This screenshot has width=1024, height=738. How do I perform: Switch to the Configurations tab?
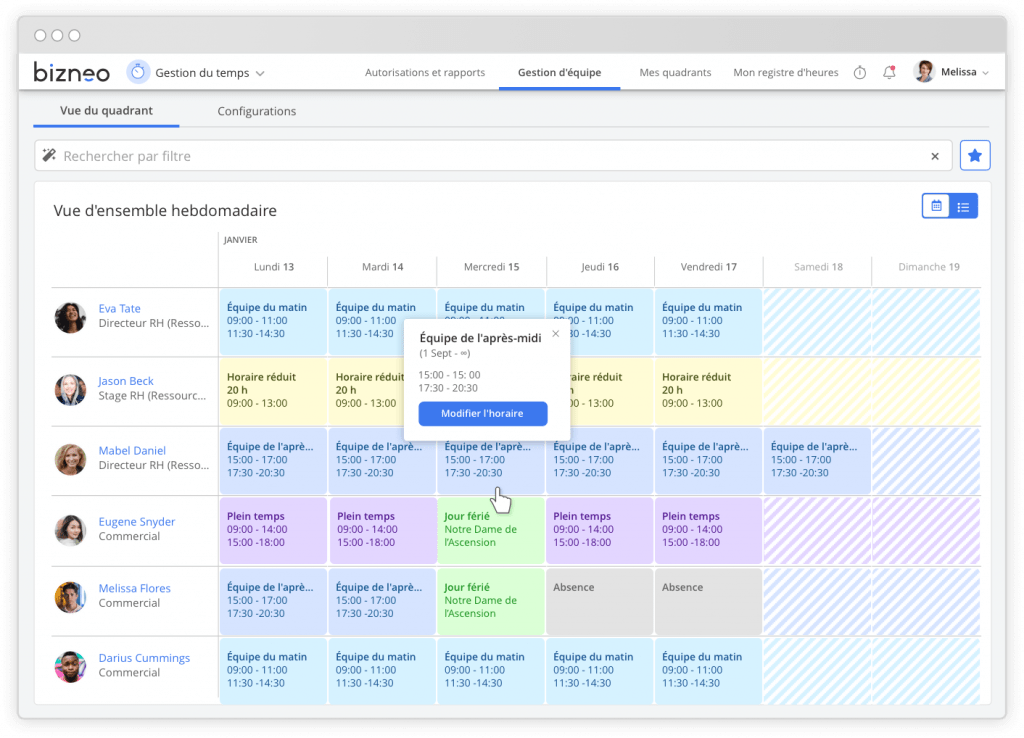pos(256,111)
